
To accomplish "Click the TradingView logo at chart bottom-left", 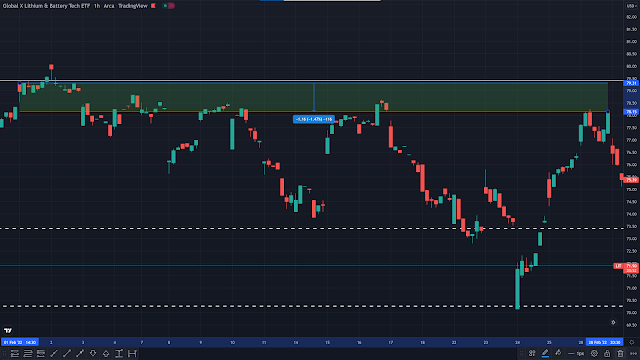I will [8, 330].
